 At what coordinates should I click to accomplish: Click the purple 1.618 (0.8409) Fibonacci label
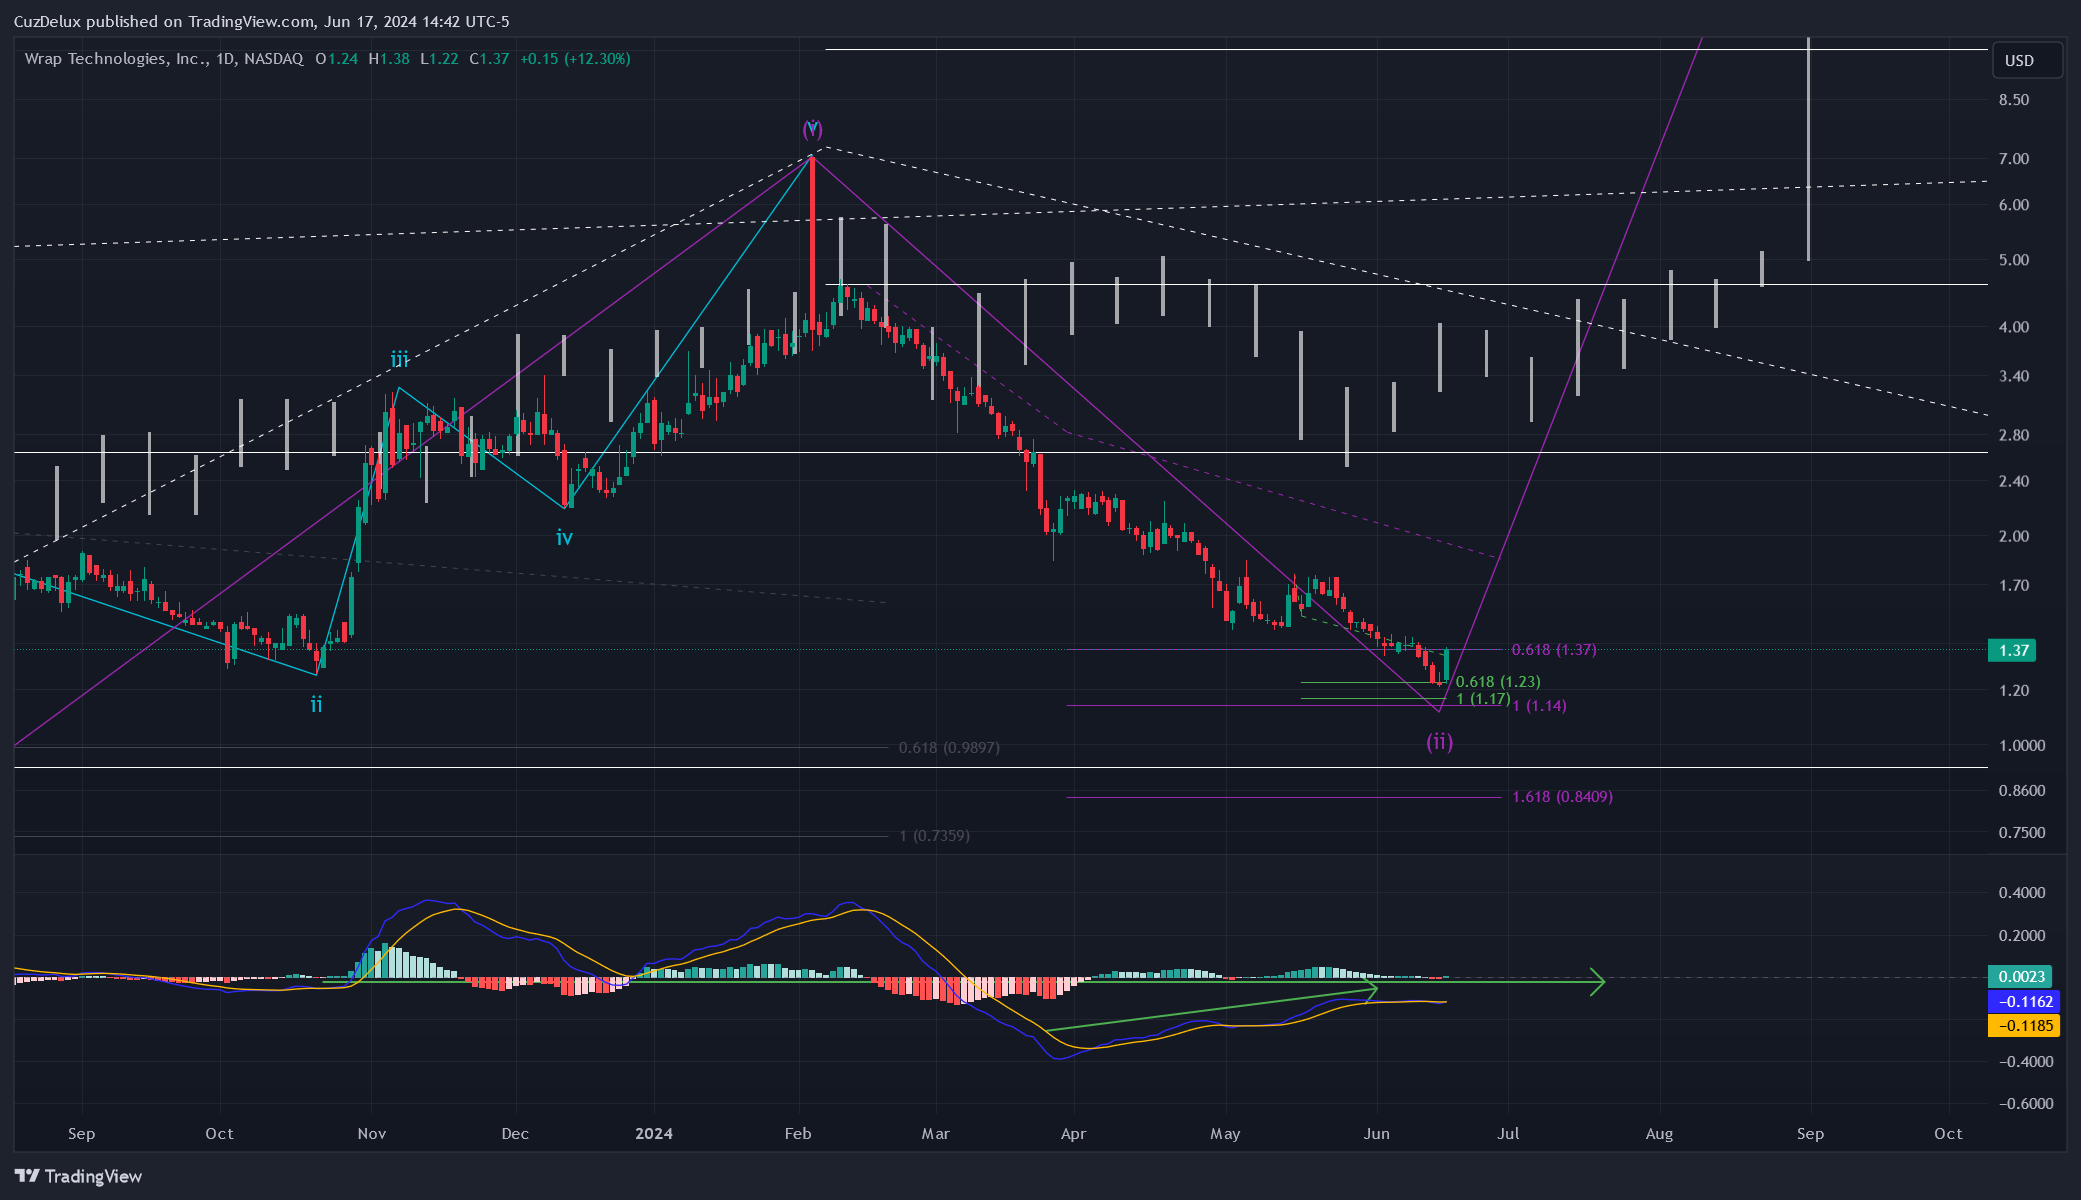[x=1562, y=797]
